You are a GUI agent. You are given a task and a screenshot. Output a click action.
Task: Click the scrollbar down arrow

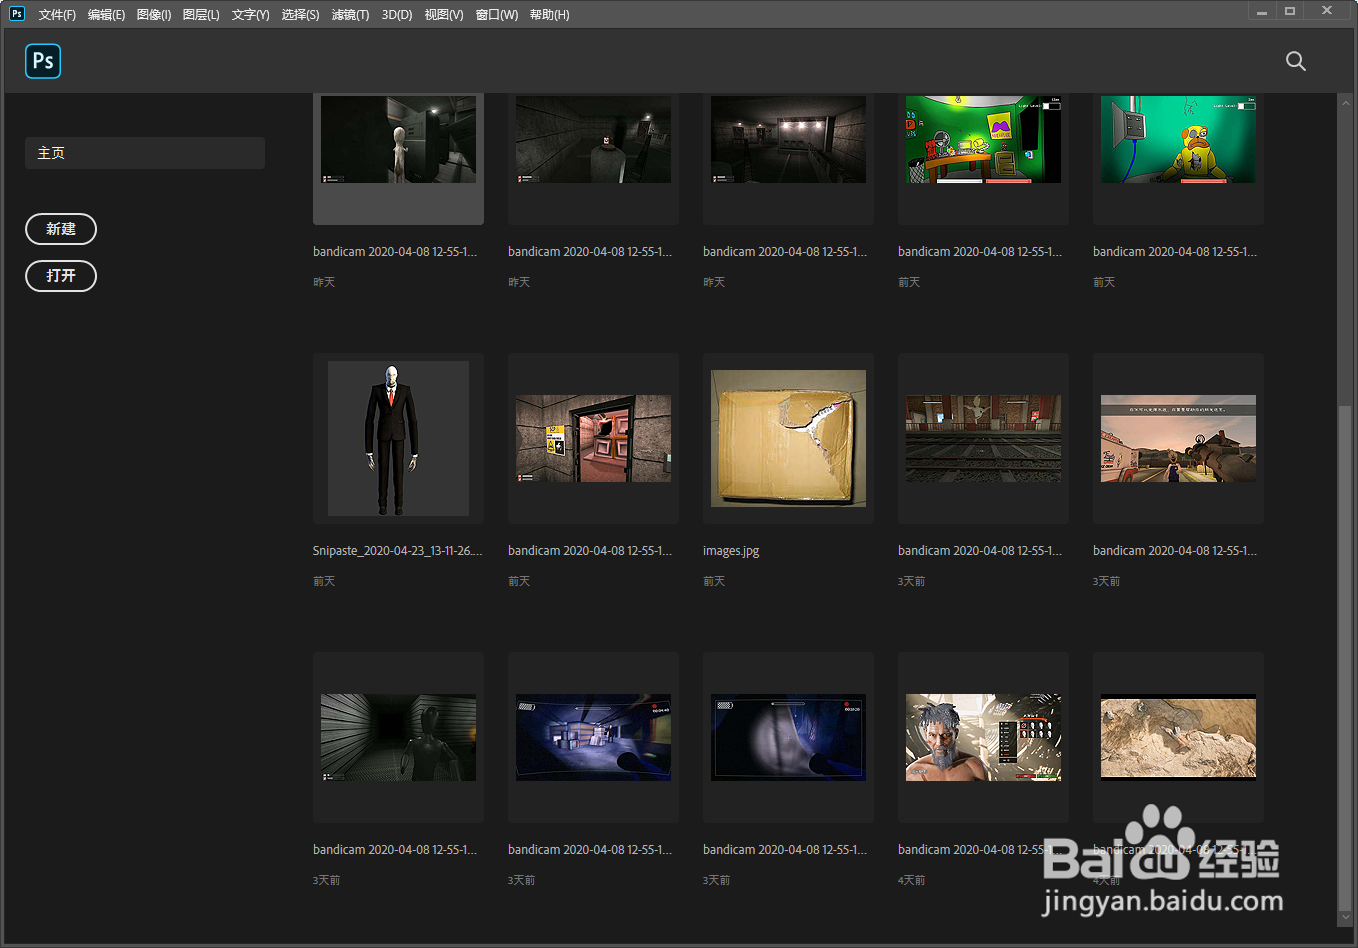(1345, 917)
